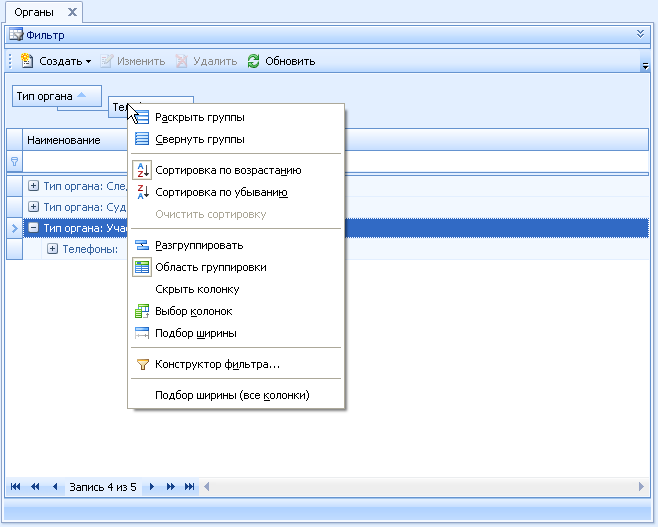Jump to the last record
This screenshot has width=658, height=527.
(x=189, y=487)
